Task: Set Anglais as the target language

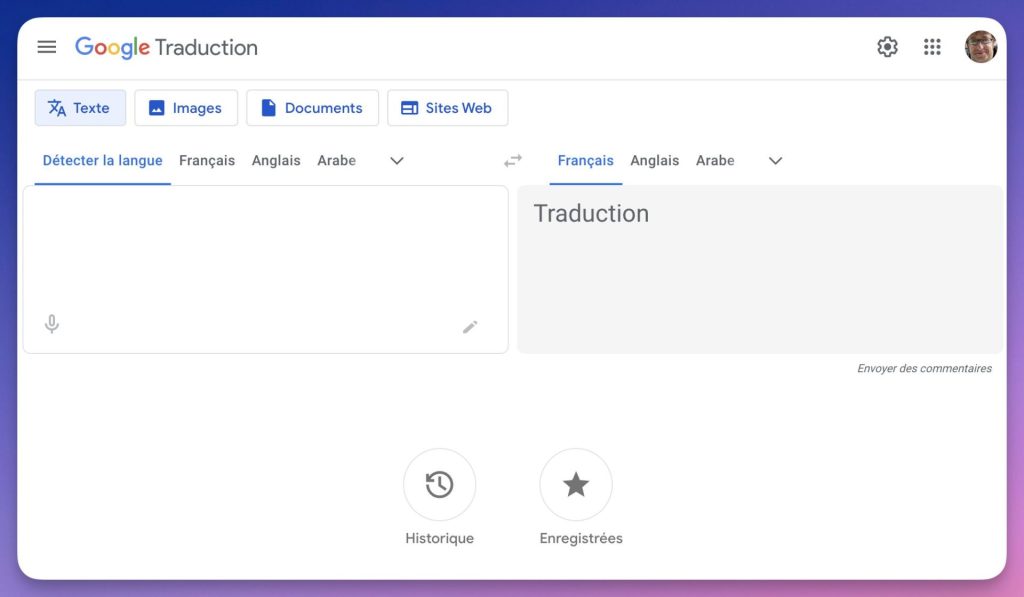Action: (654, 160)
